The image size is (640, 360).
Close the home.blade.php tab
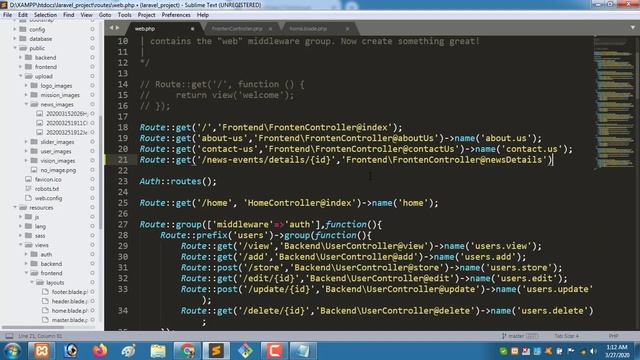(x=347, y=29)
